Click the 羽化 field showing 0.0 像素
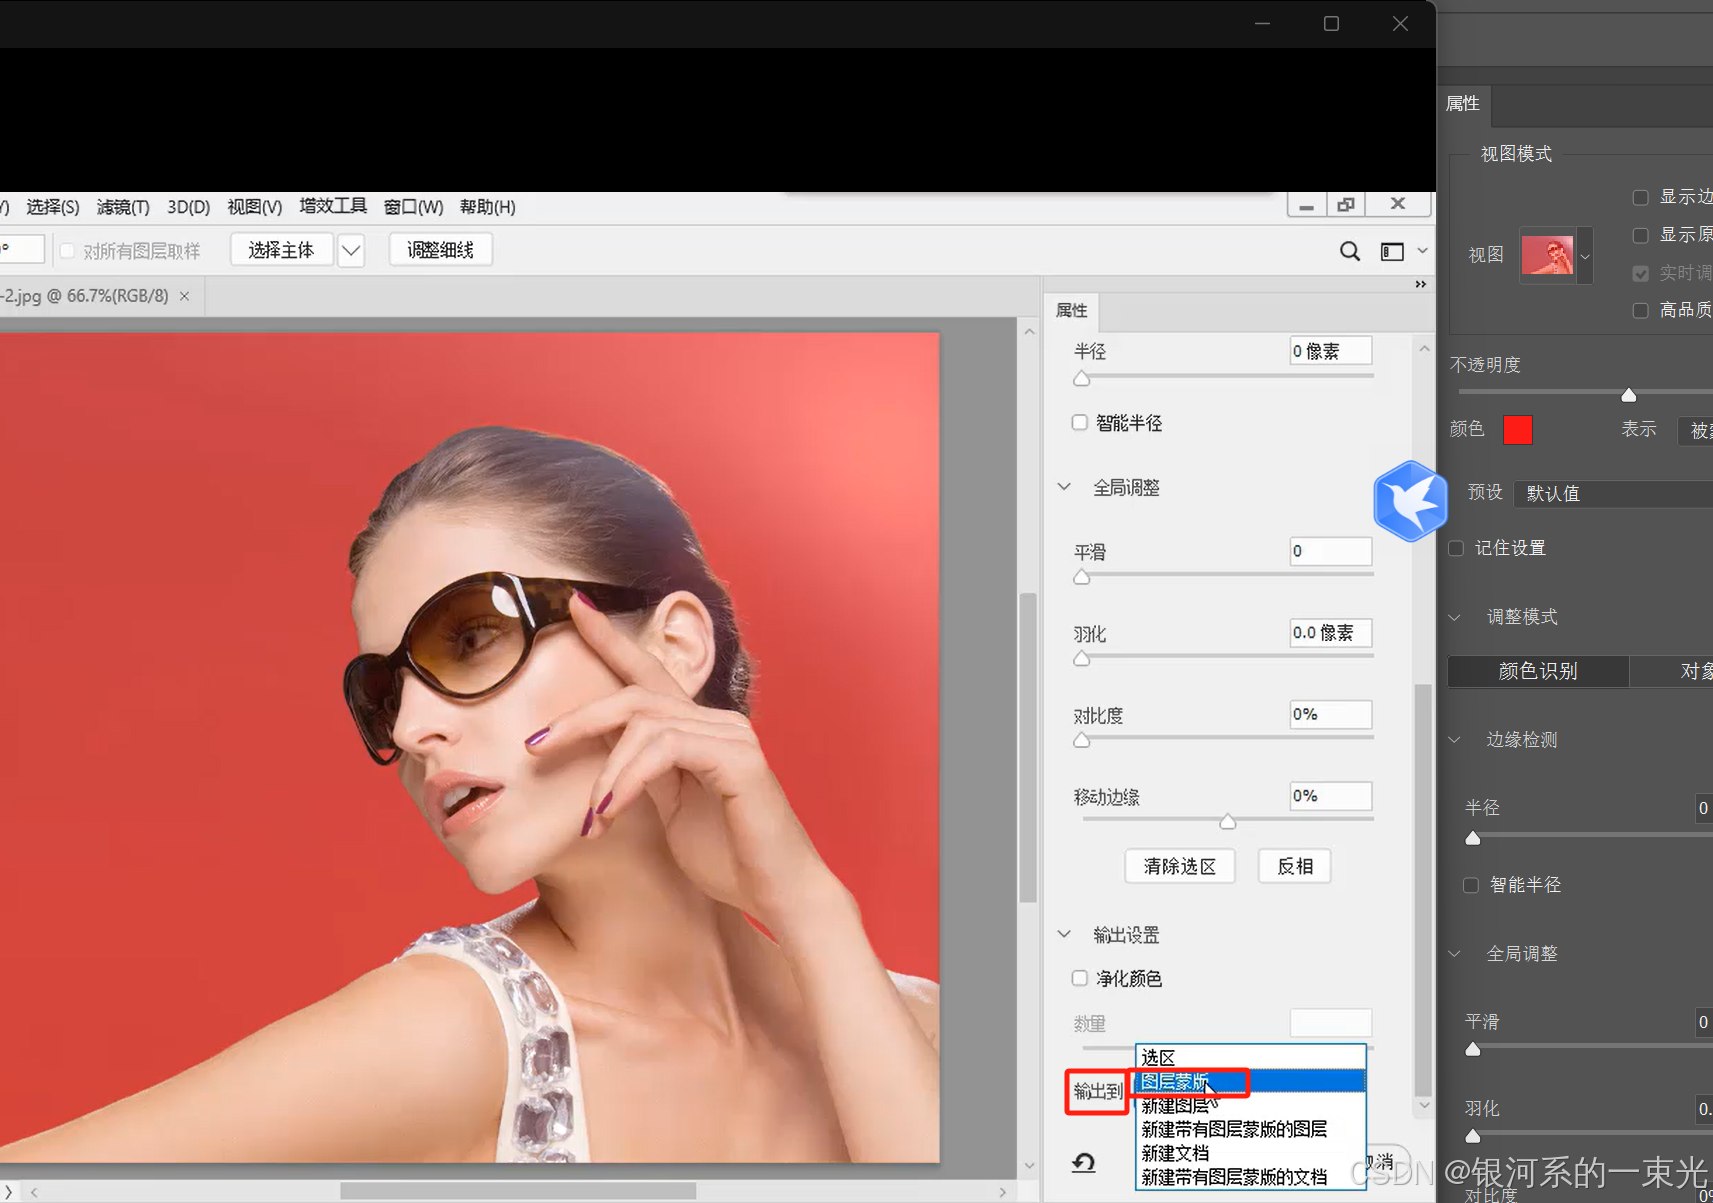The image size is (1713, 1203). point(1331,633)
